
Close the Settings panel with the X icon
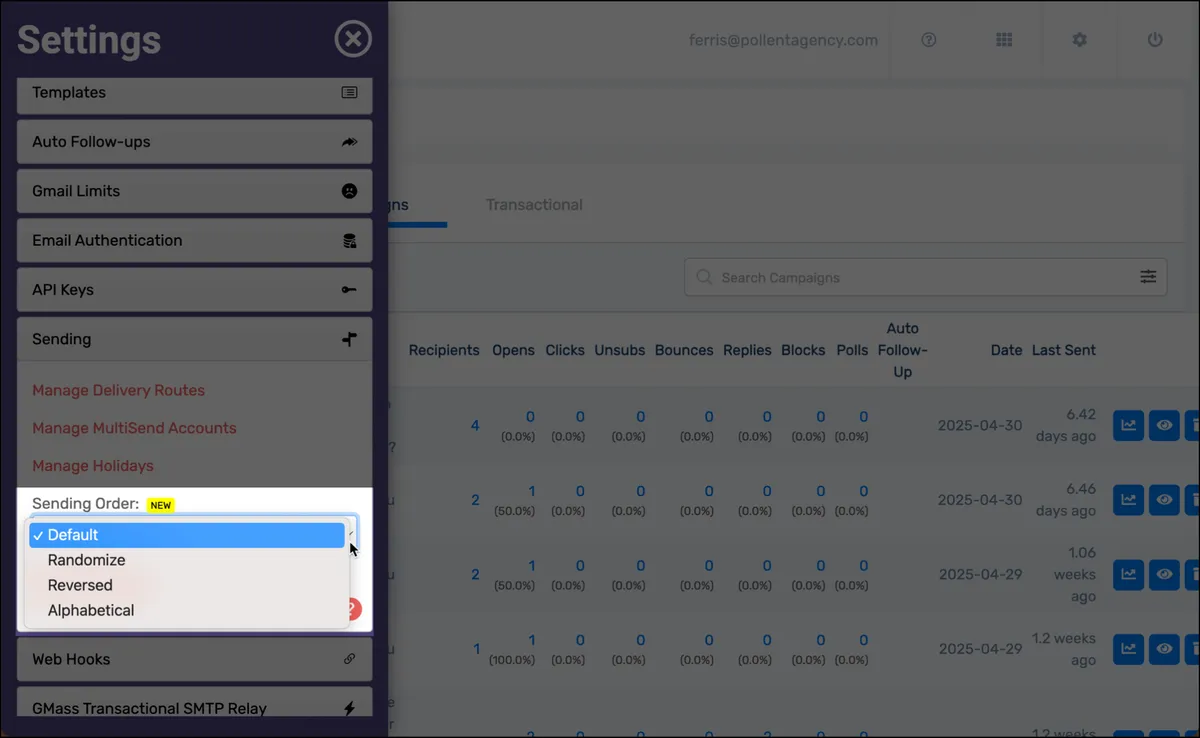[352, 40]
